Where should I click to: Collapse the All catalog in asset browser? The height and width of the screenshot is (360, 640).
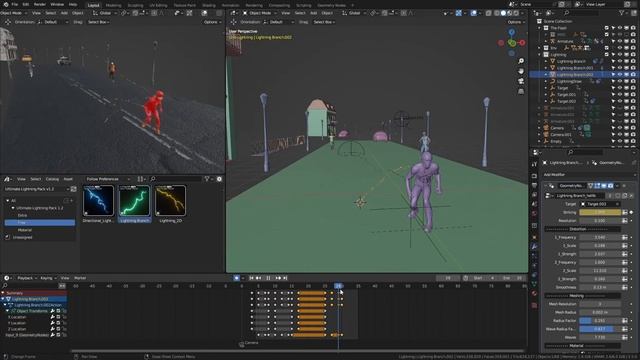(x=7, y=200)
